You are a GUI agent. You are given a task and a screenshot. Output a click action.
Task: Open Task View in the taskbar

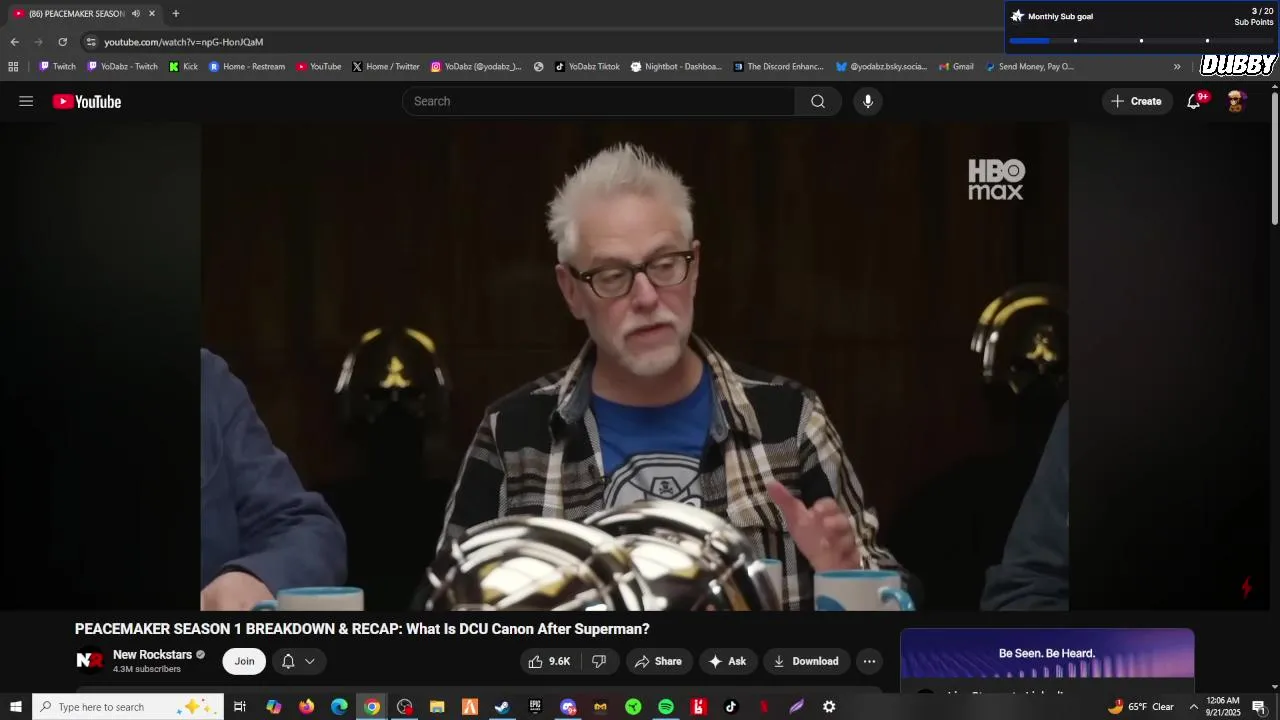point(240,707)
